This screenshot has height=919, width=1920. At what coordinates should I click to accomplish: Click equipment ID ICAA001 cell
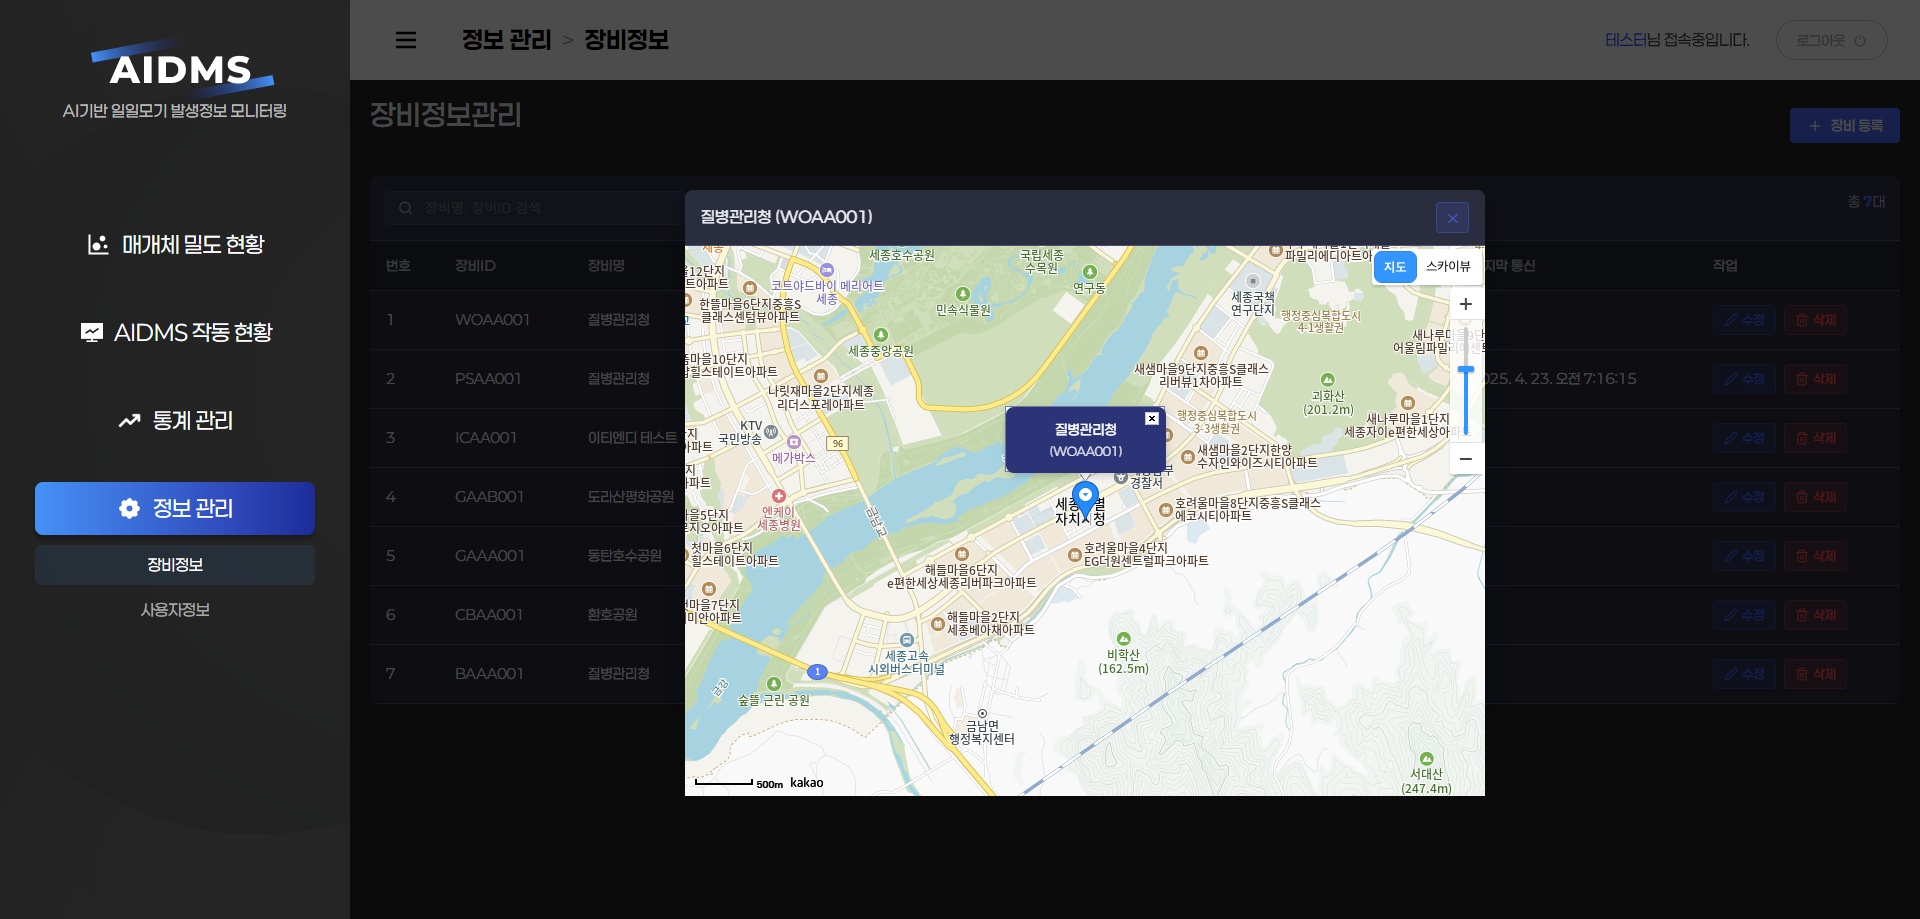(x=486, y=438)
